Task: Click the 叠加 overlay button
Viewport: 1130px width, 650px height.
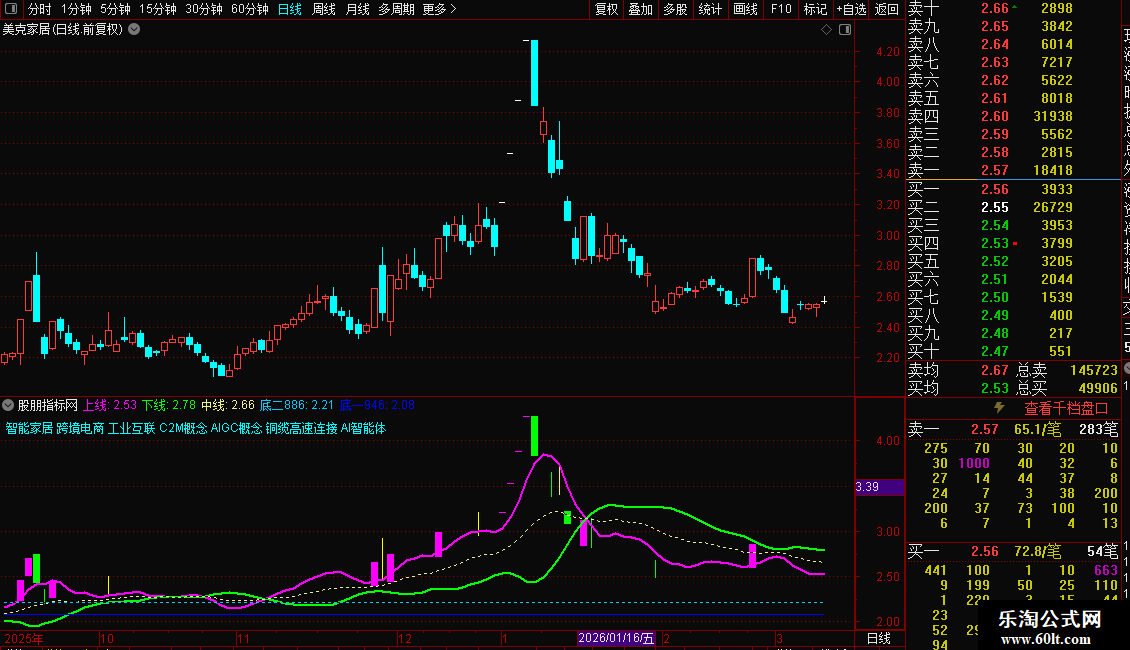Action: point(641,9)
